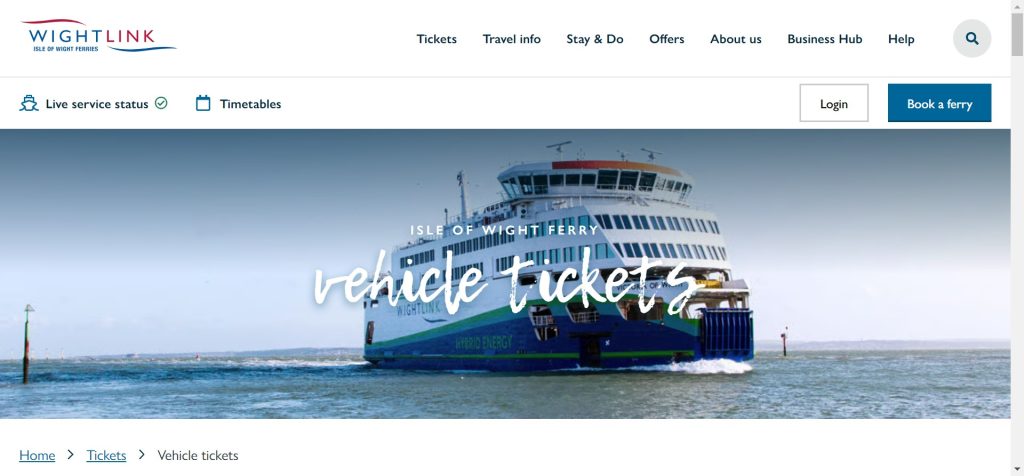Click the chevron after Tickets in breadcrumb
1024x476 pixels.
click(x=142, y=454)
